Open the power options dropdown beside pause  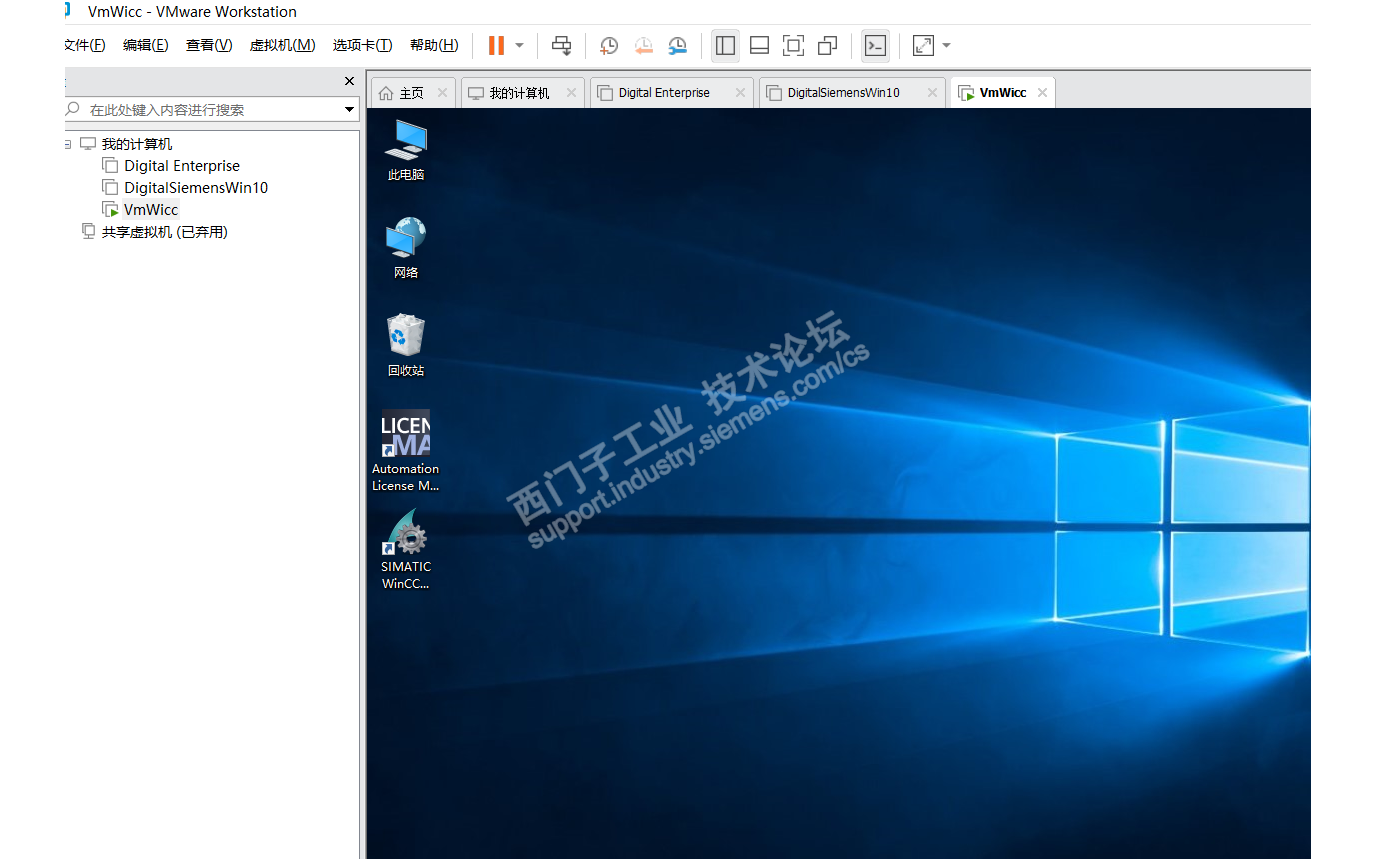[x=519, y=45]
